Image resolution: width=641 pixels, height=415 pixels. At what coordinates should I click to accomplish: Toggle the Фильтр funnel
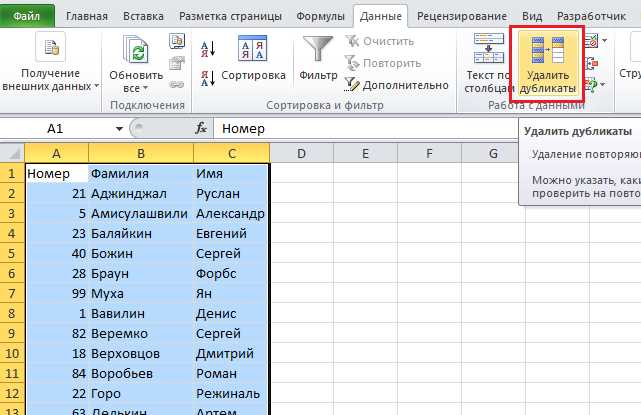pyautogui.click(x=318, y=58)
